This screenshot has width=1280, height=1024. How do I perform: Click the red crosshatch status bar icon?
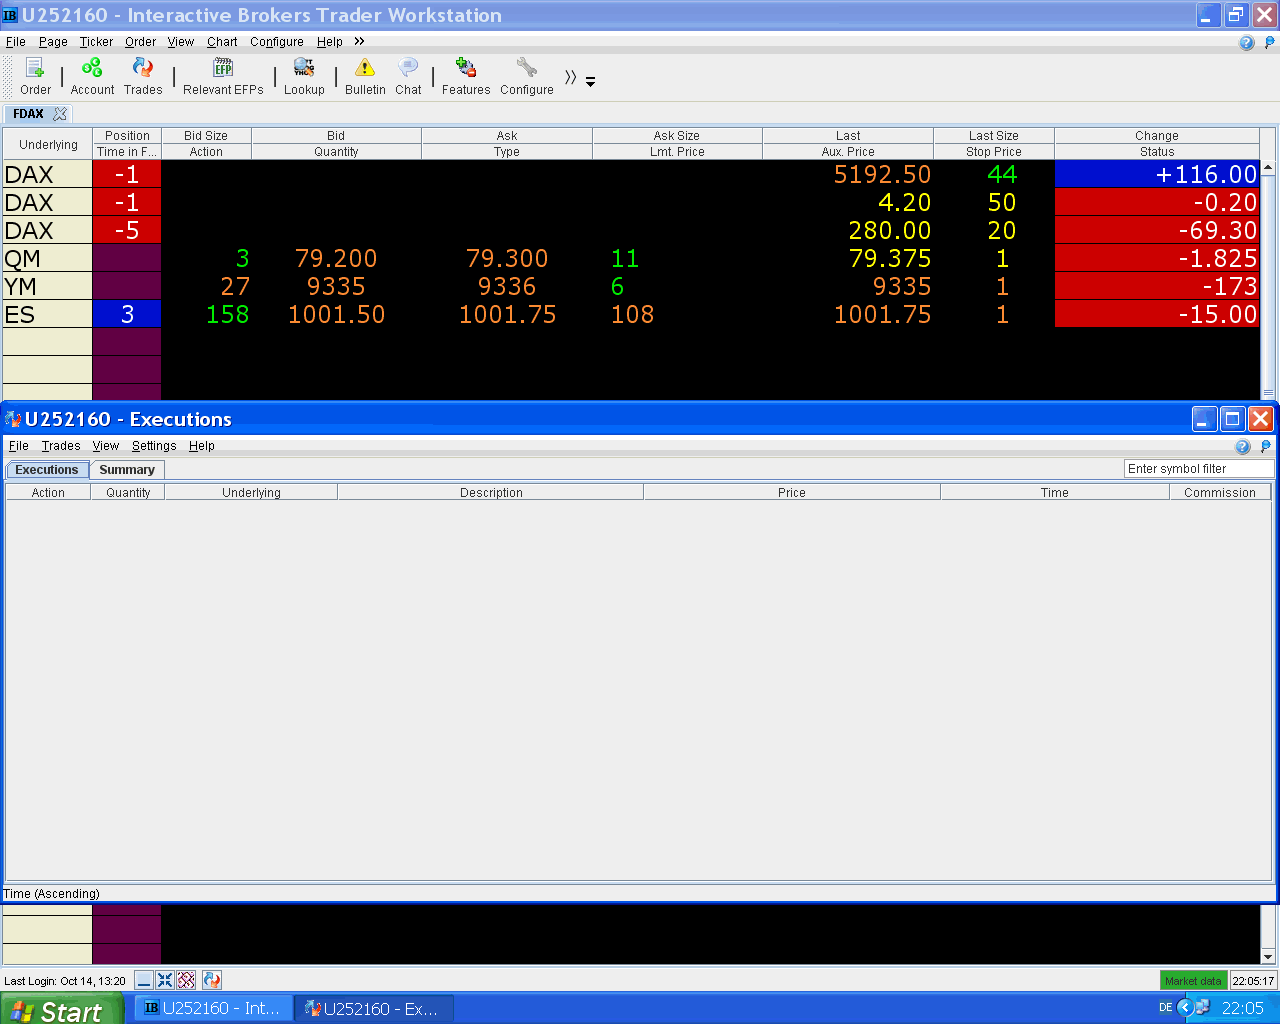(186, 980)
